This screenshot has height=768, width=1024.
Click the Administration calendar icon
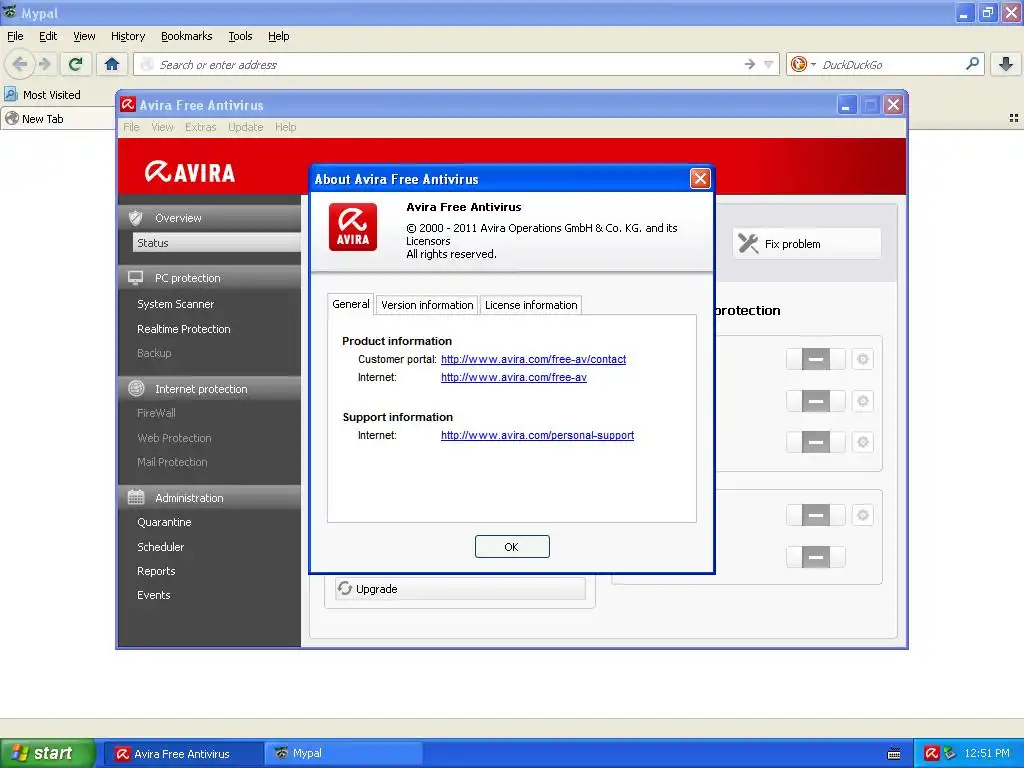(136, 498)
